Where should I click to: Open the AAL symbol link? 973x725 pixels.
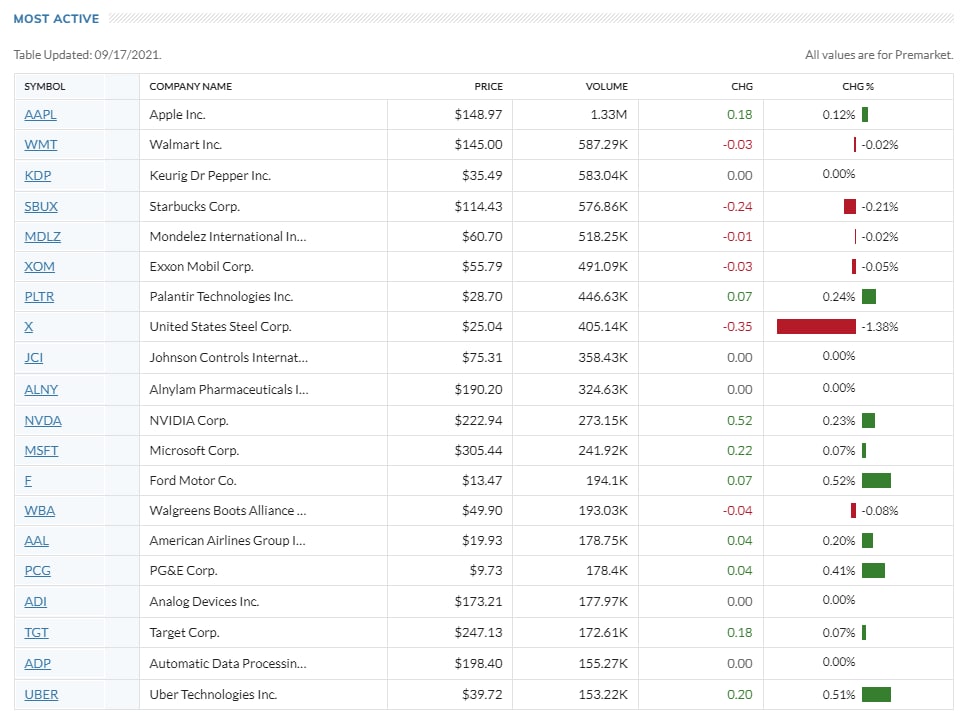[x=37, y=541]
